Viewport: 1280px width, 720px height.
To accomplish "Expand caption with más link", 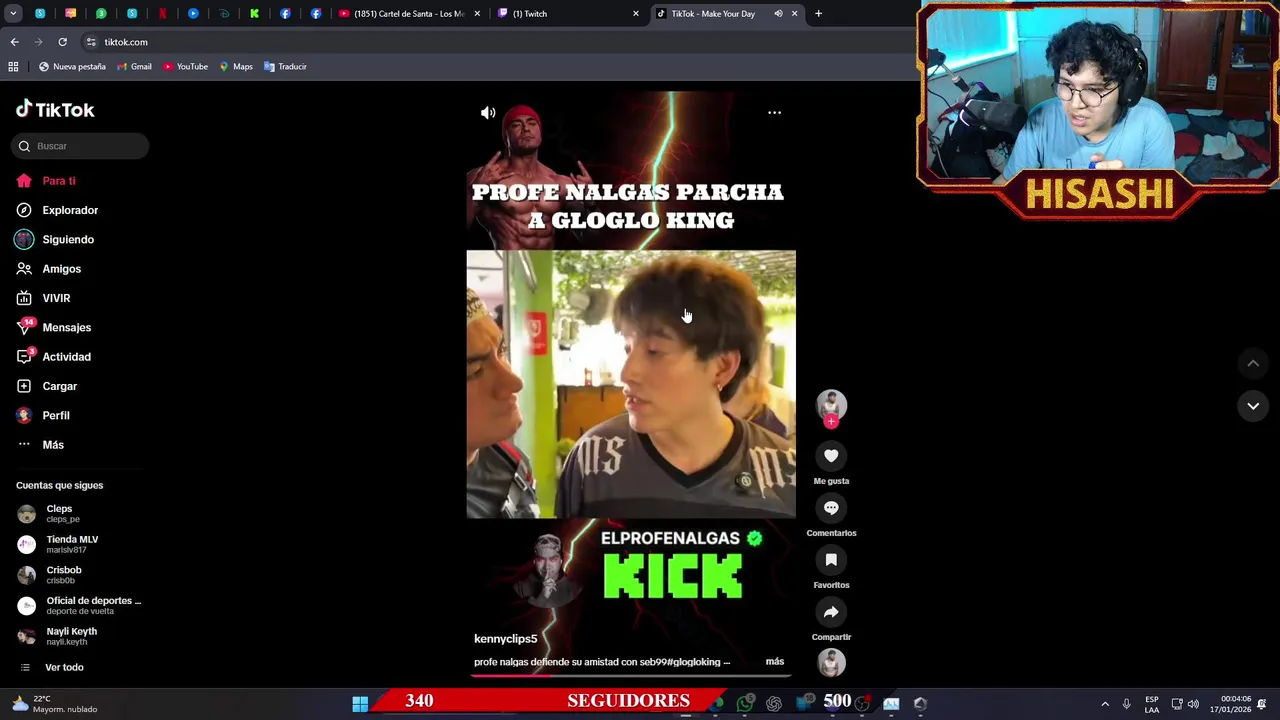I will tap(775, 662).
